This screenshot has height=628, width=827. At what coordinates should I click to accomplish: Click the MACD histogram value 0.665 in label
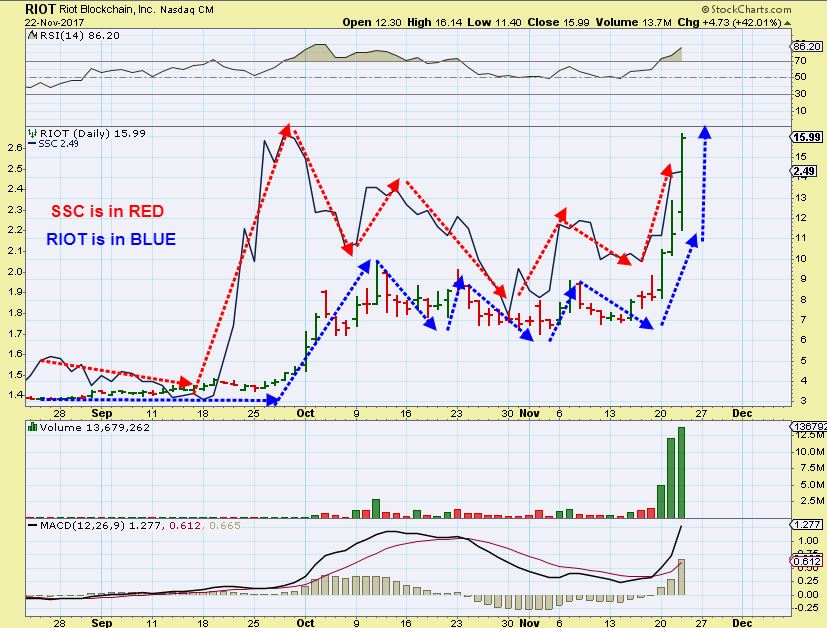225,525
